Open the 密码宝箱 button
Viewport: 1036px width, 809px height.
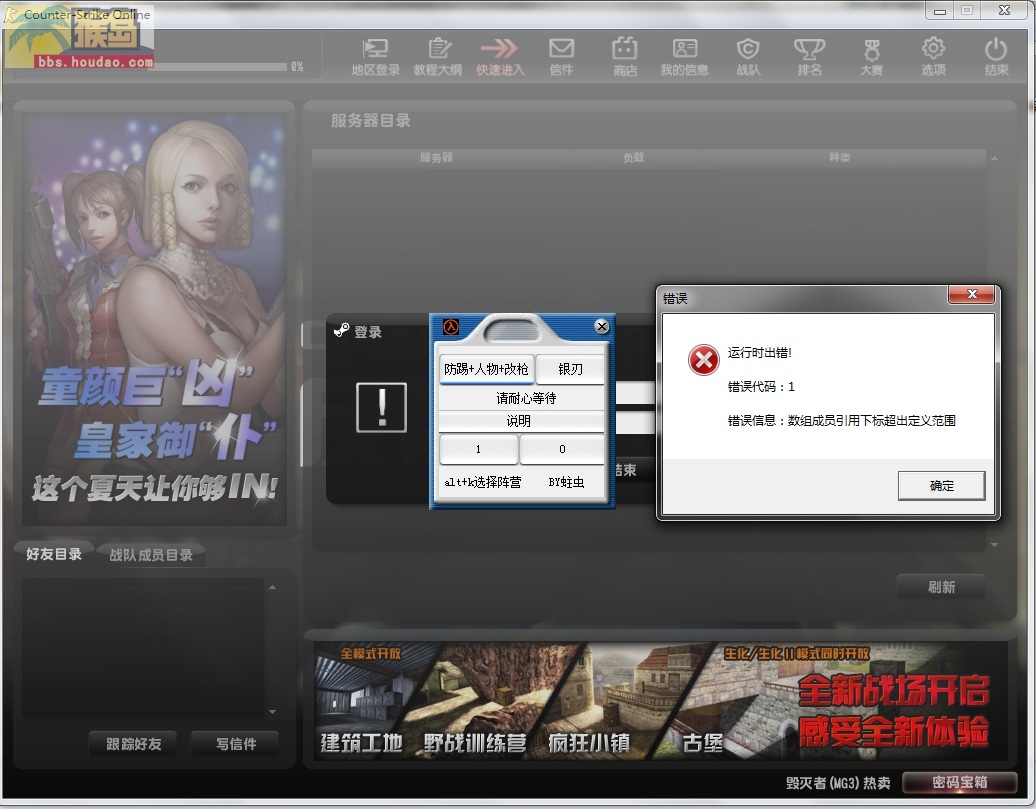click(x=959, y=783)
